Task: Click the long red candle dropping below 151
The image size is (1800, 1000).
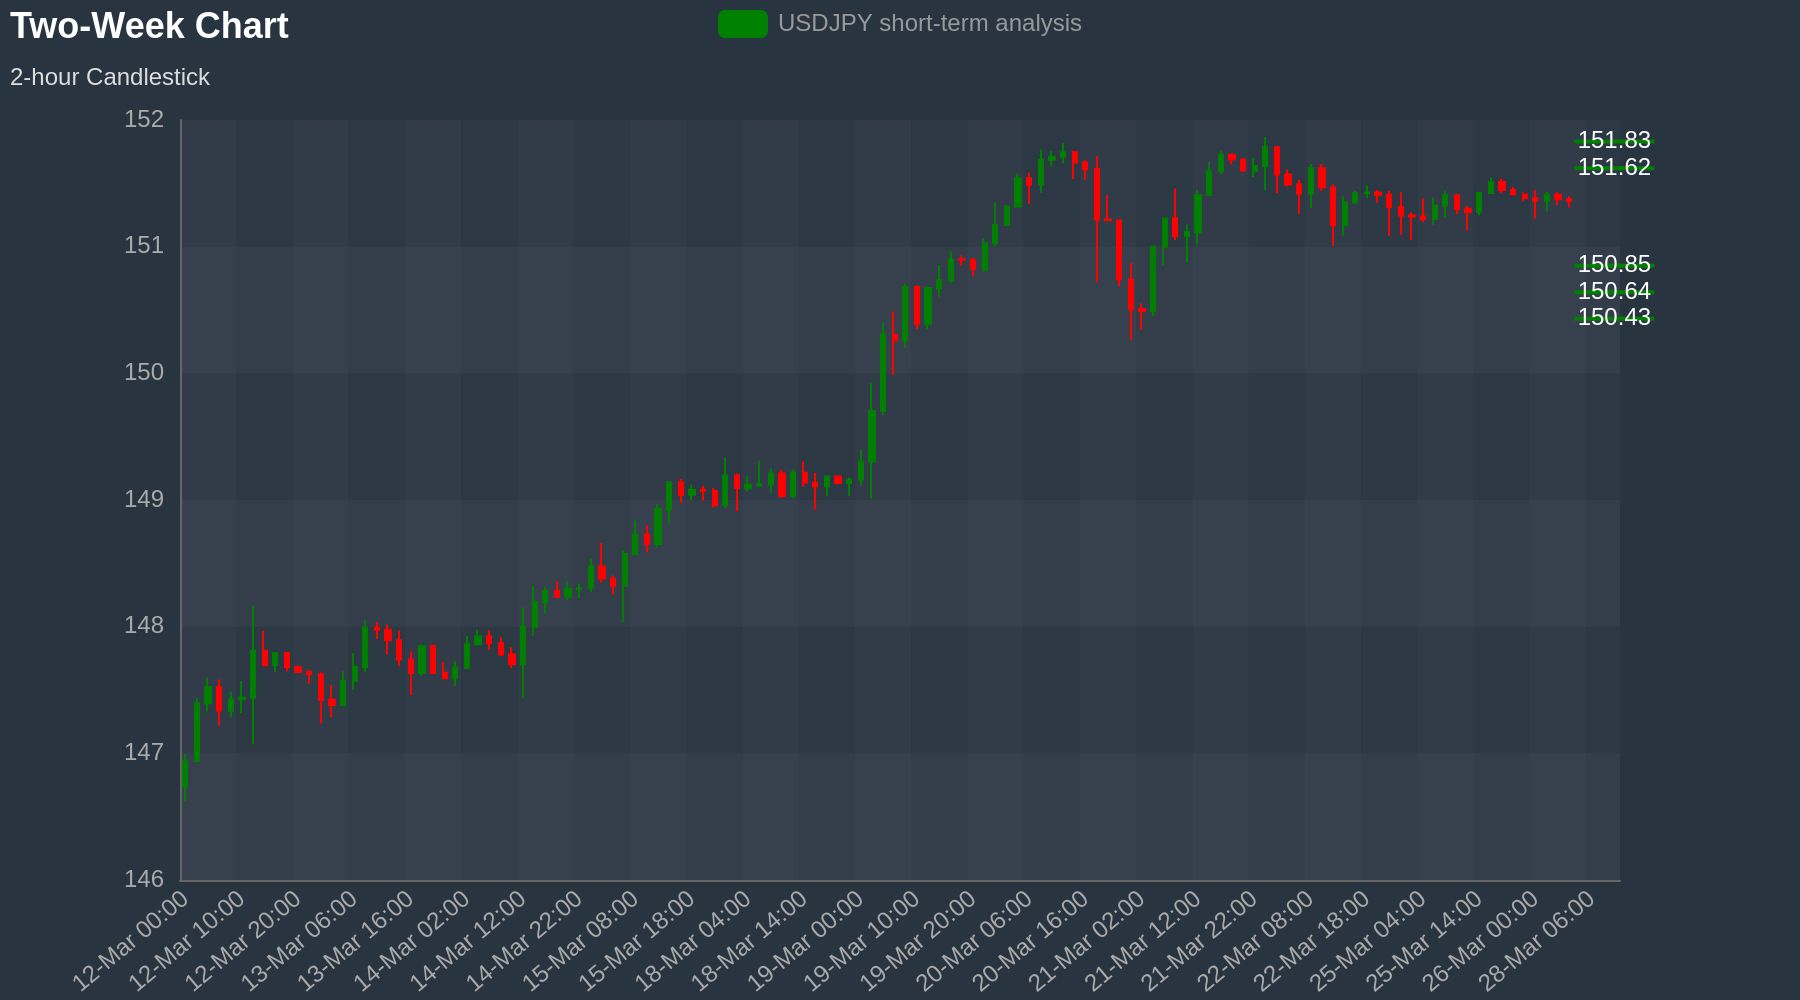Action: click(1097, 194)
